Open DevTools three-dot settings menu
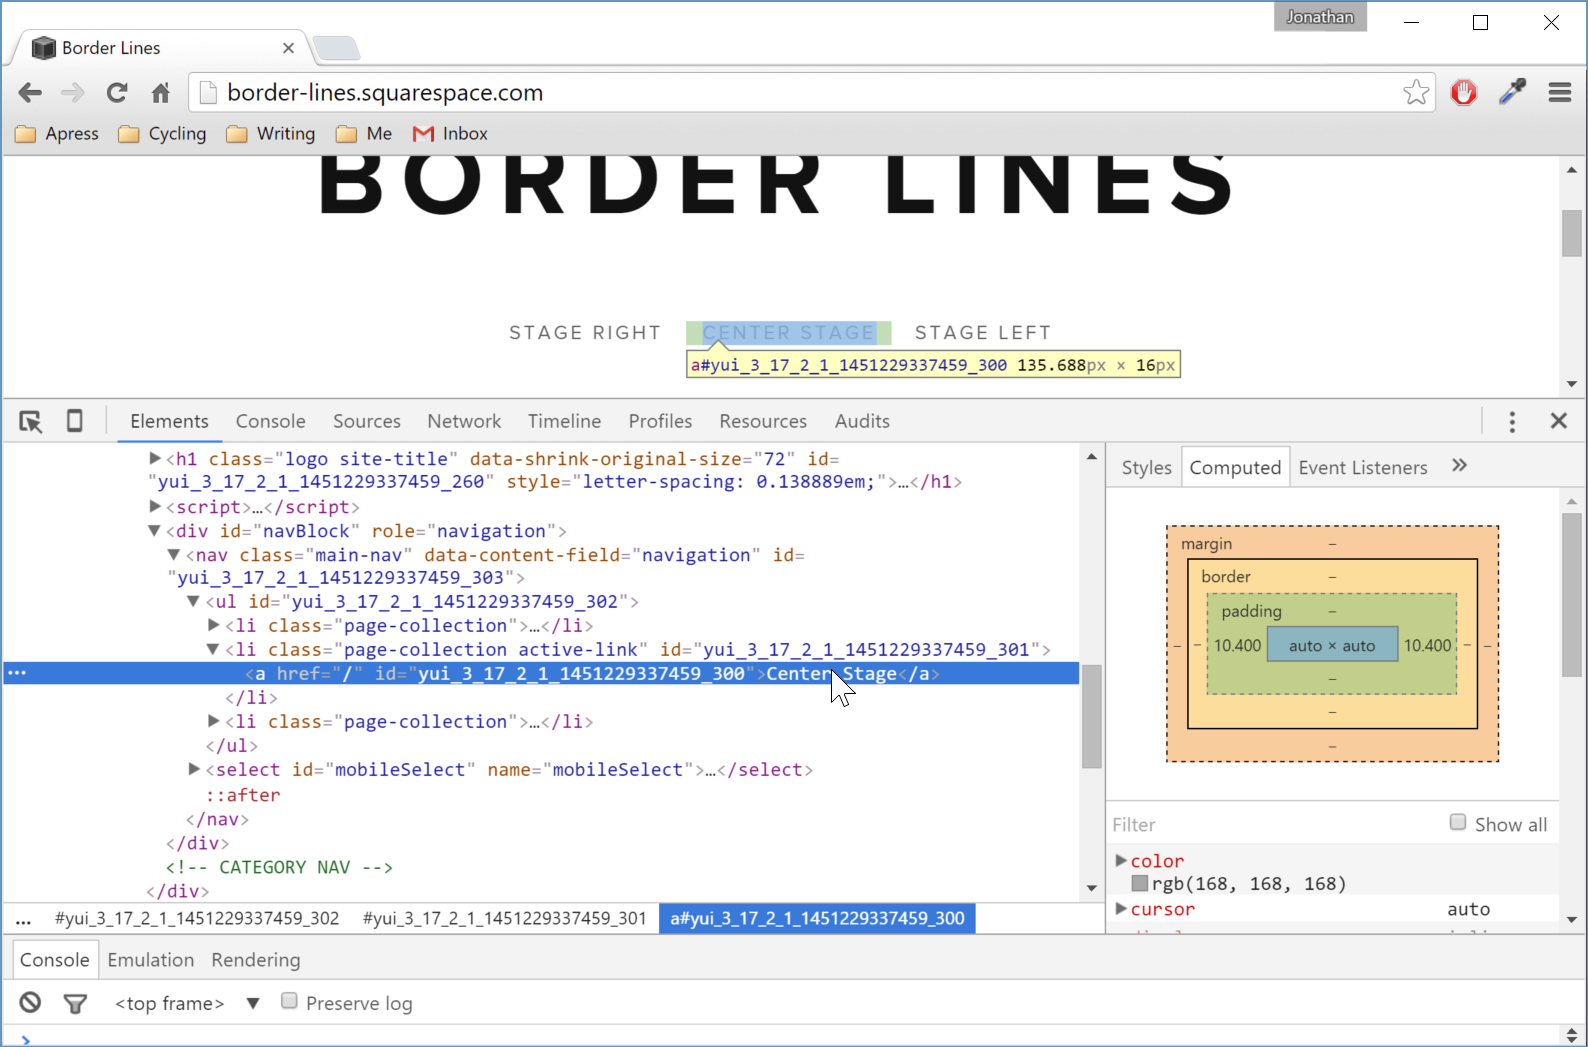Screen dimensions: 1588x1047 pos(1512,422)
